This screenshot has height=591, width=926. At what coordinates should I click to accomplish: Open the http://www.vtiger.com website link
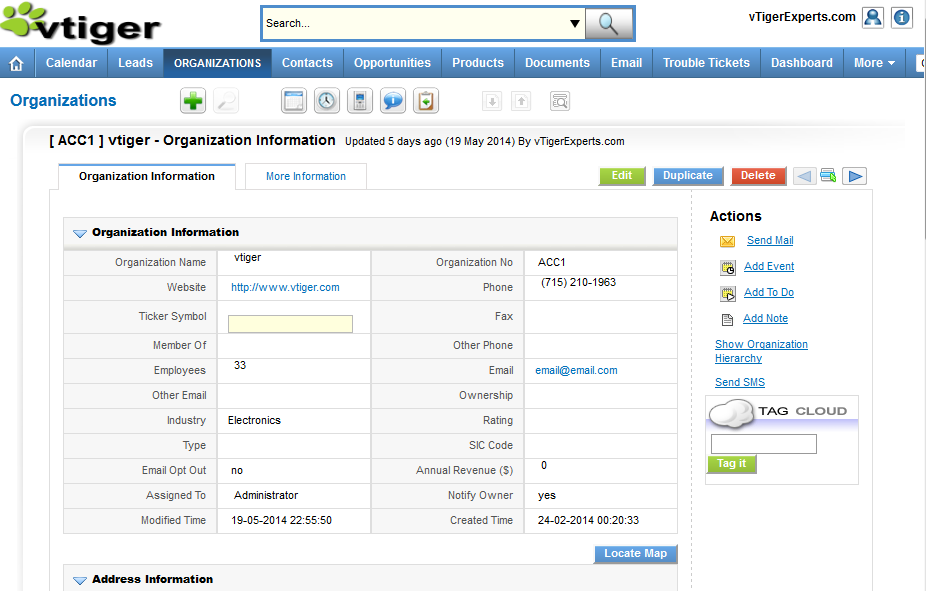[x=285, y=288]
